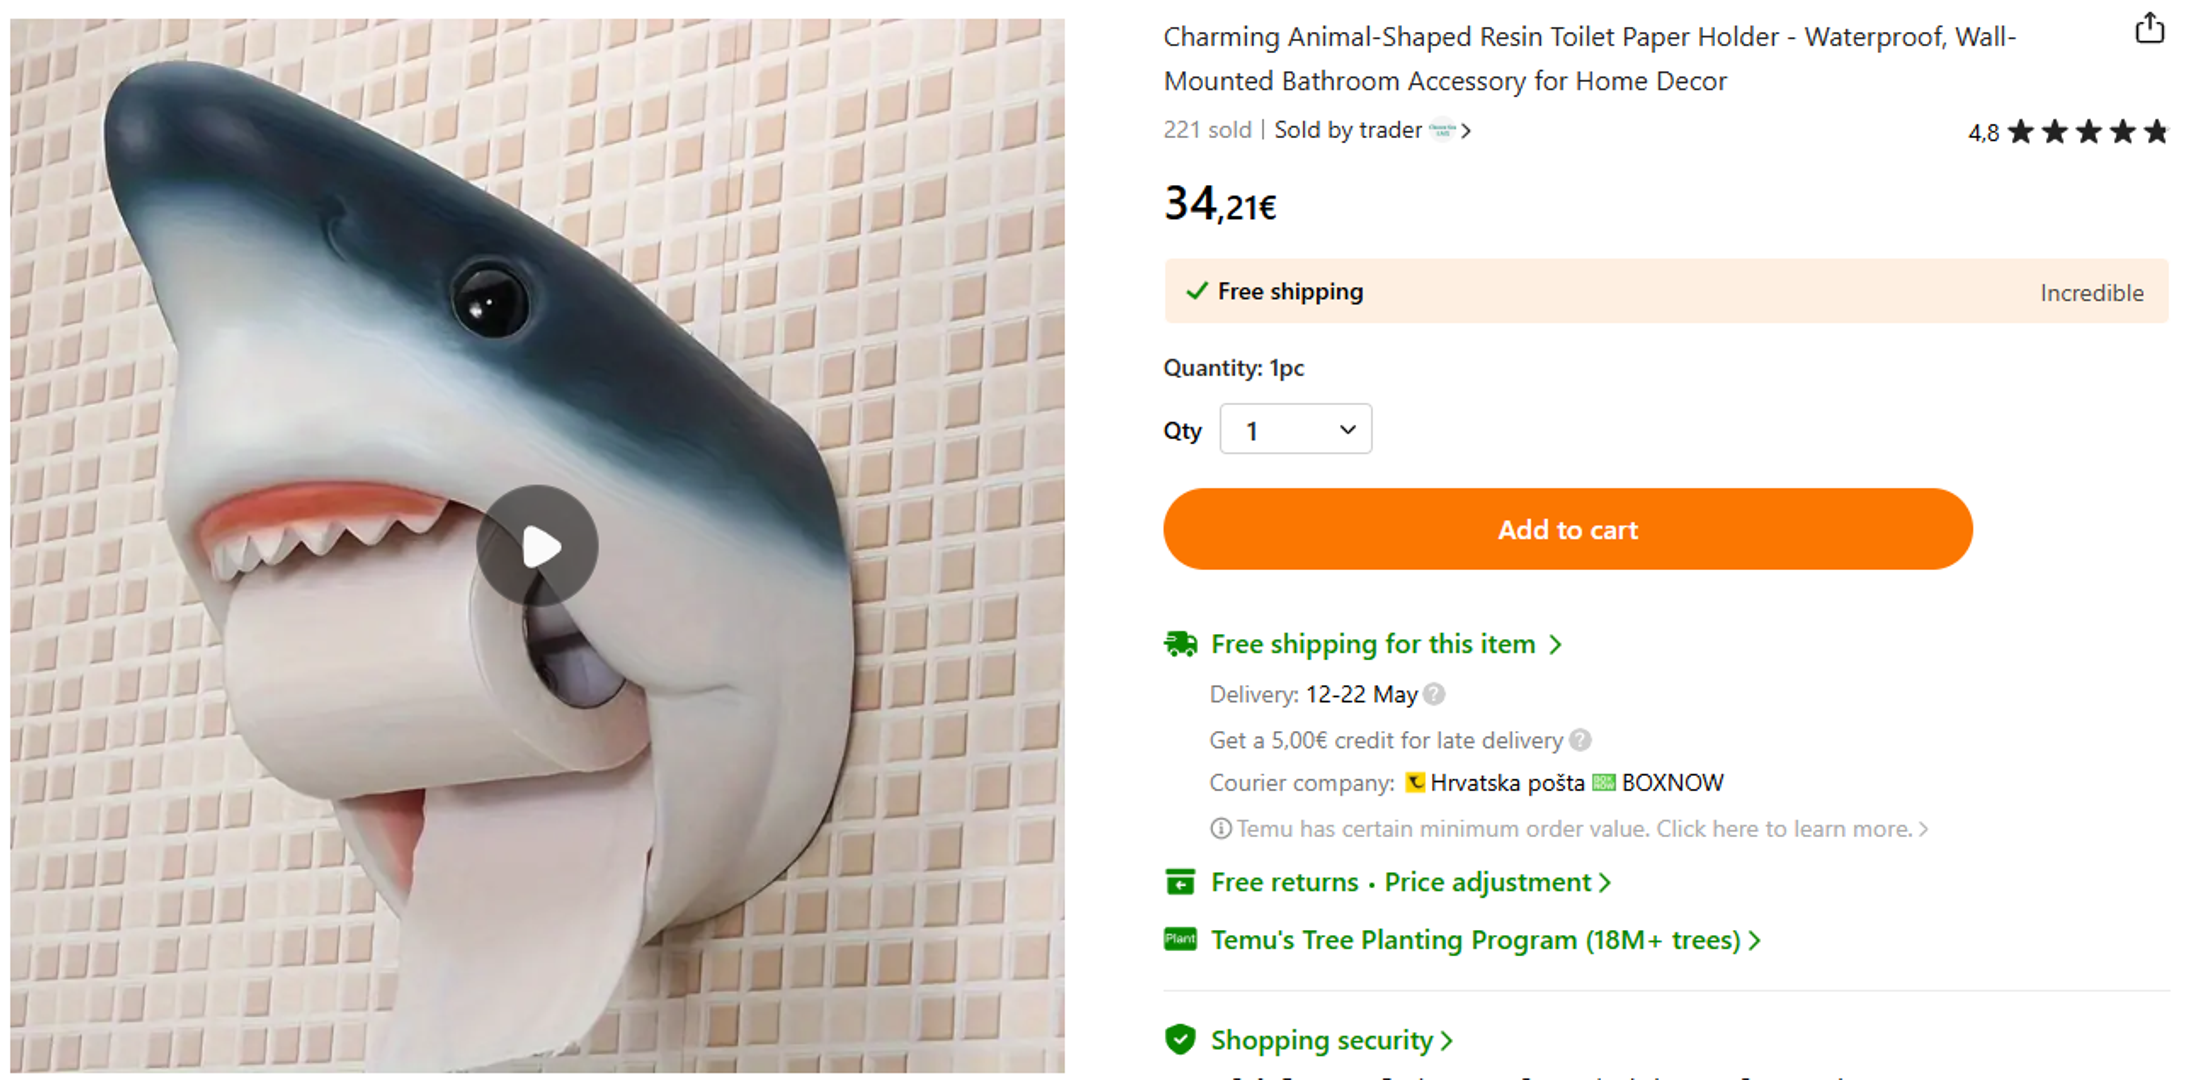Click the help icon beside late delivery credit
The height and width of the screenshot is (1080, 2191).
[1580, 740]
